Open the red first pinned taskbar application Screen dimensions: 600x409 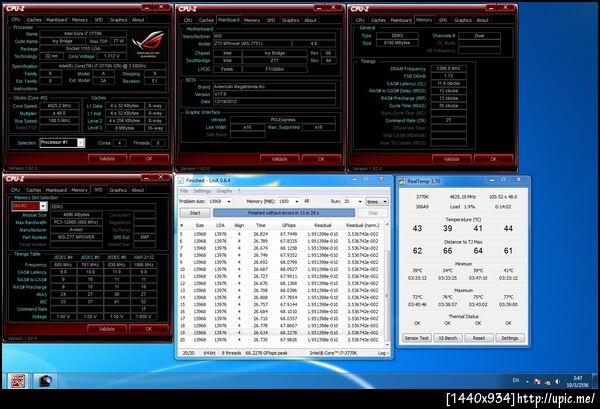(17, 381)
